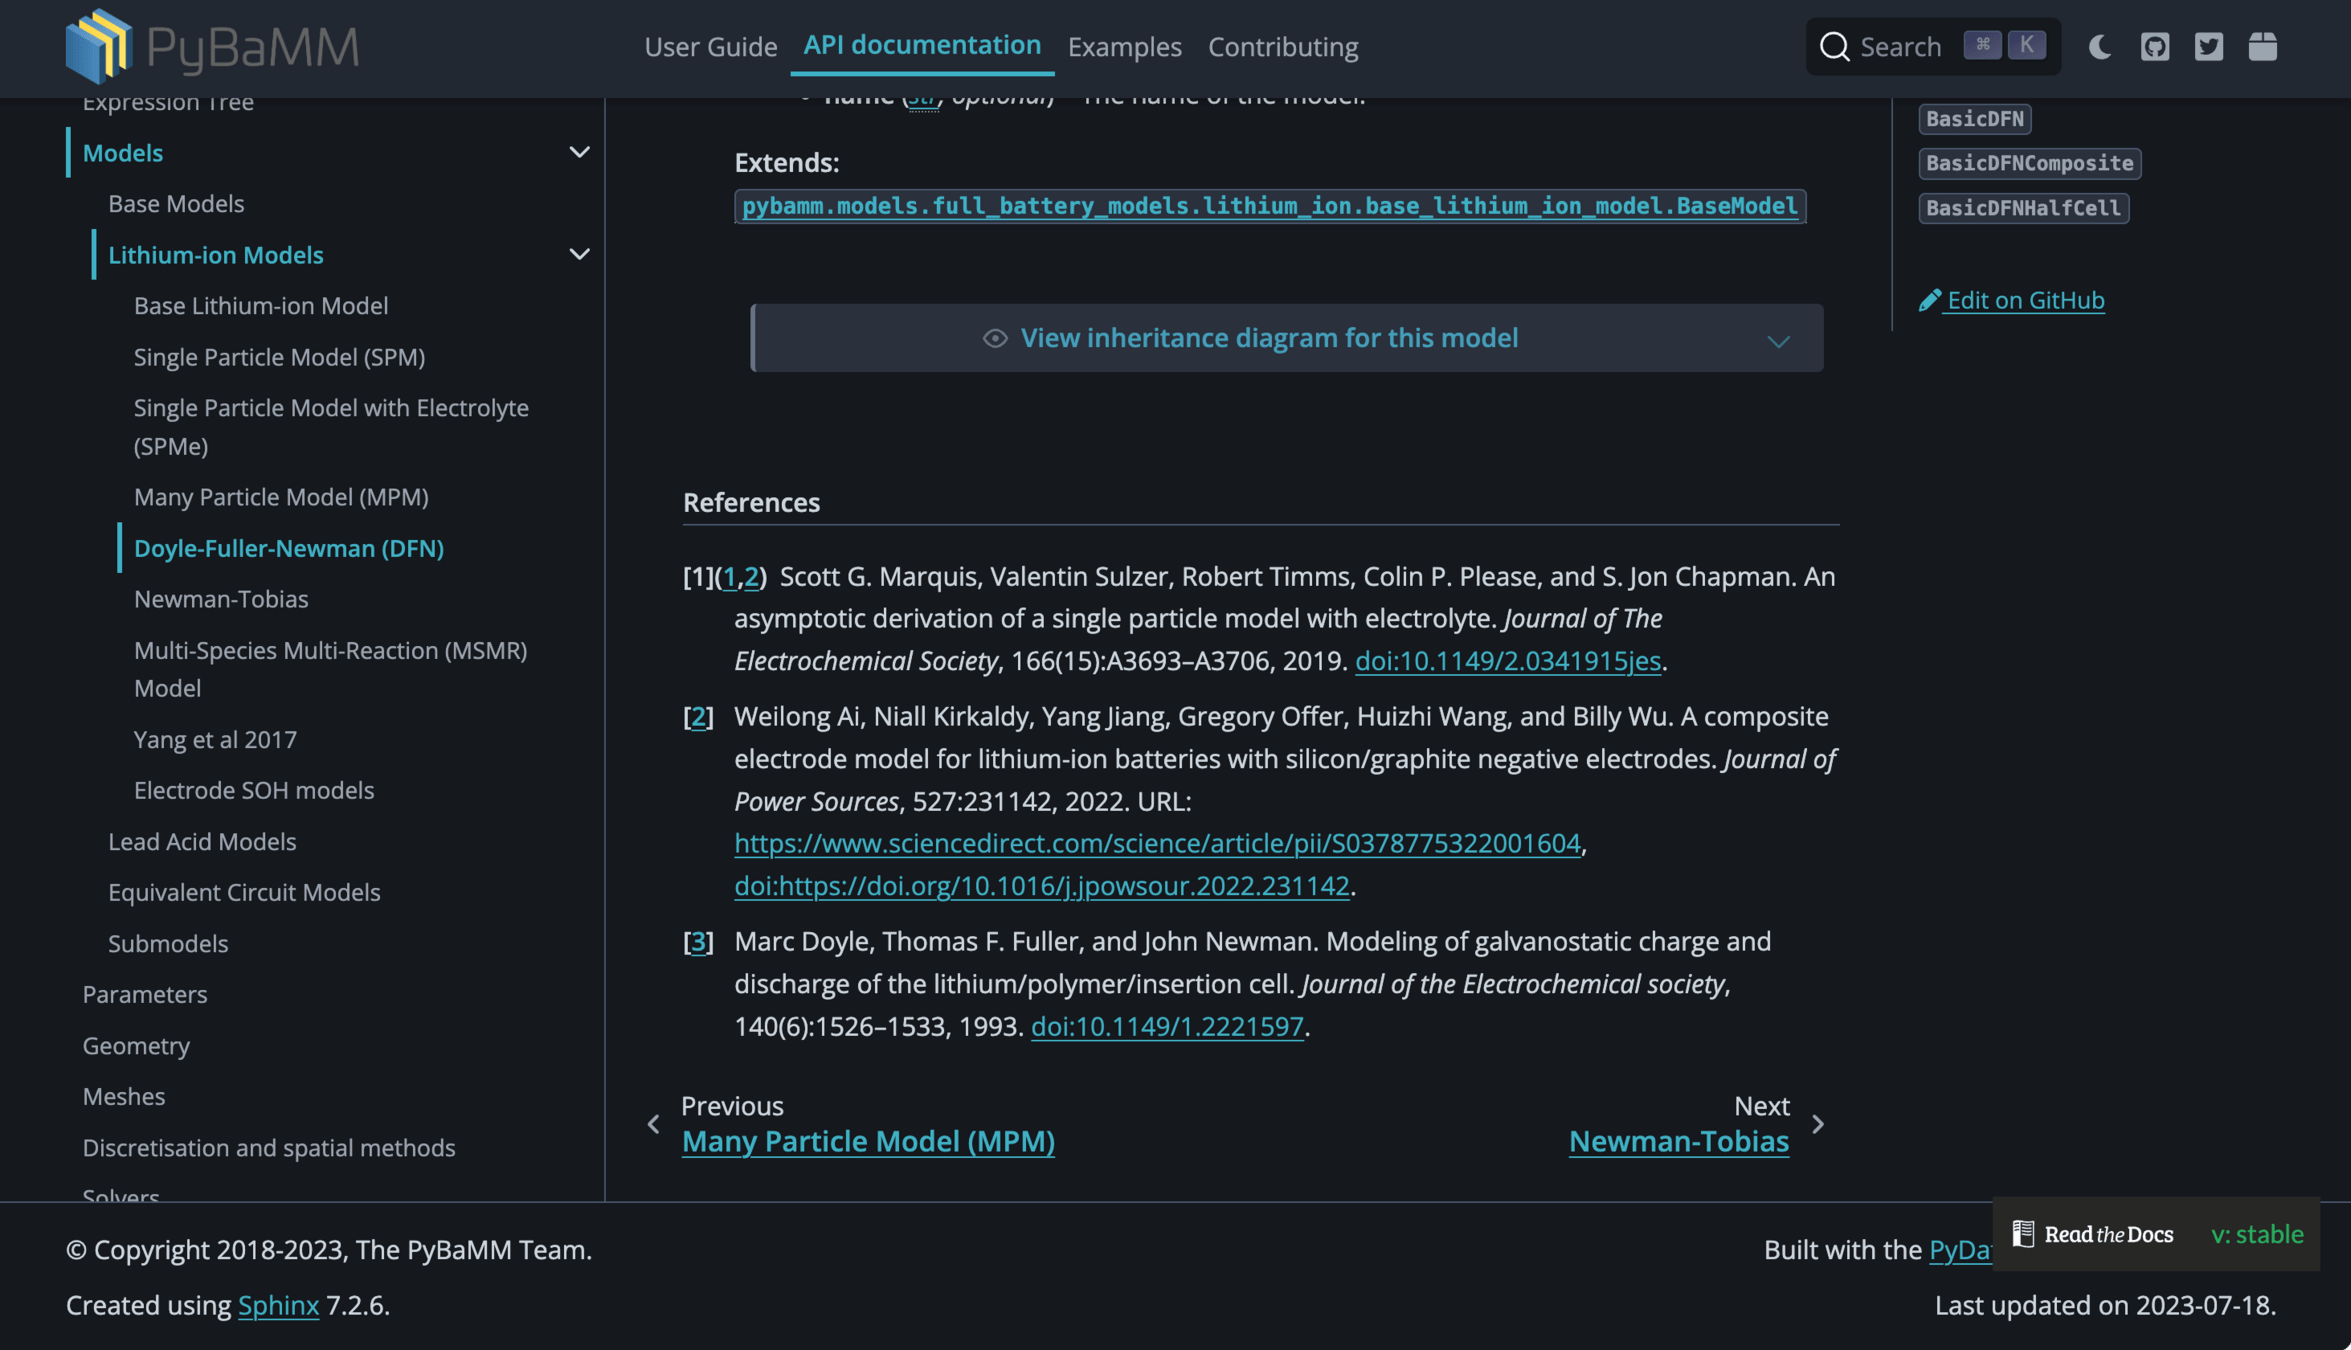
Task: Open the Twitter icon link
Action: point(2208,46)
